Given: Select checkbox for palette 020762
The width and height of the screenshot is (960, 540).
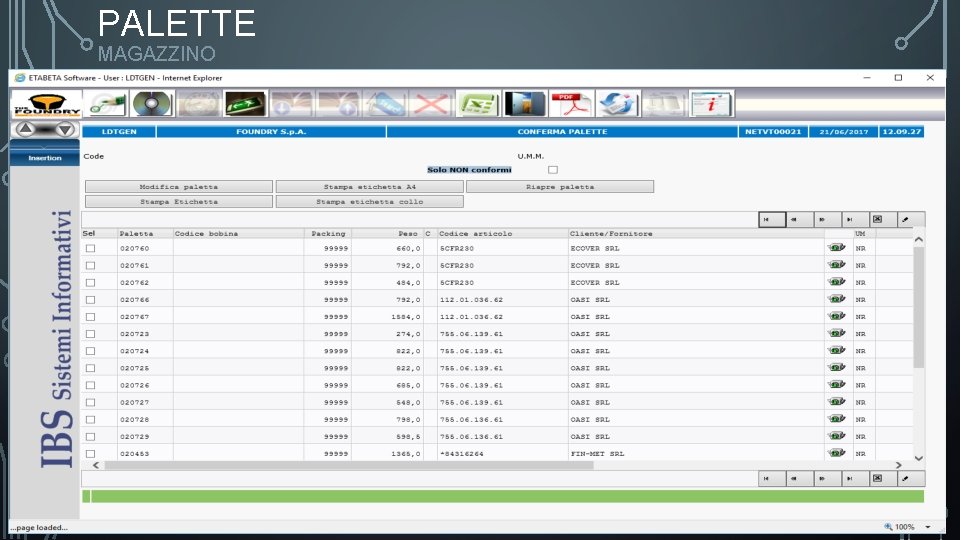Looking at the screenshot, I should (x=91, y=283).
